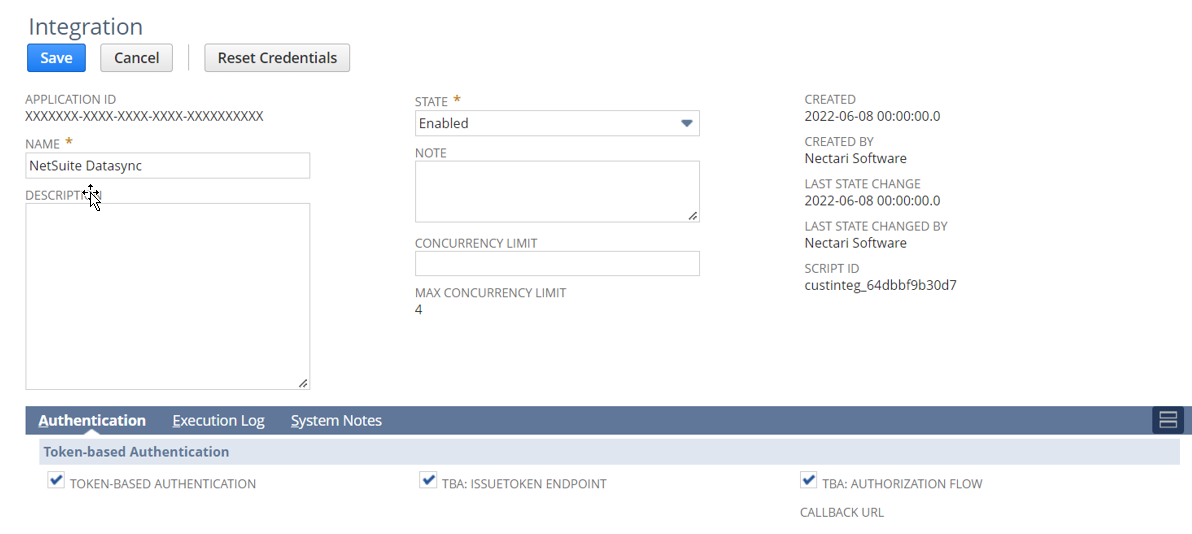The height and width of the screenshot is (534, 1192).
Task: Open the State dropdown arrow
Action: (686, 123)
